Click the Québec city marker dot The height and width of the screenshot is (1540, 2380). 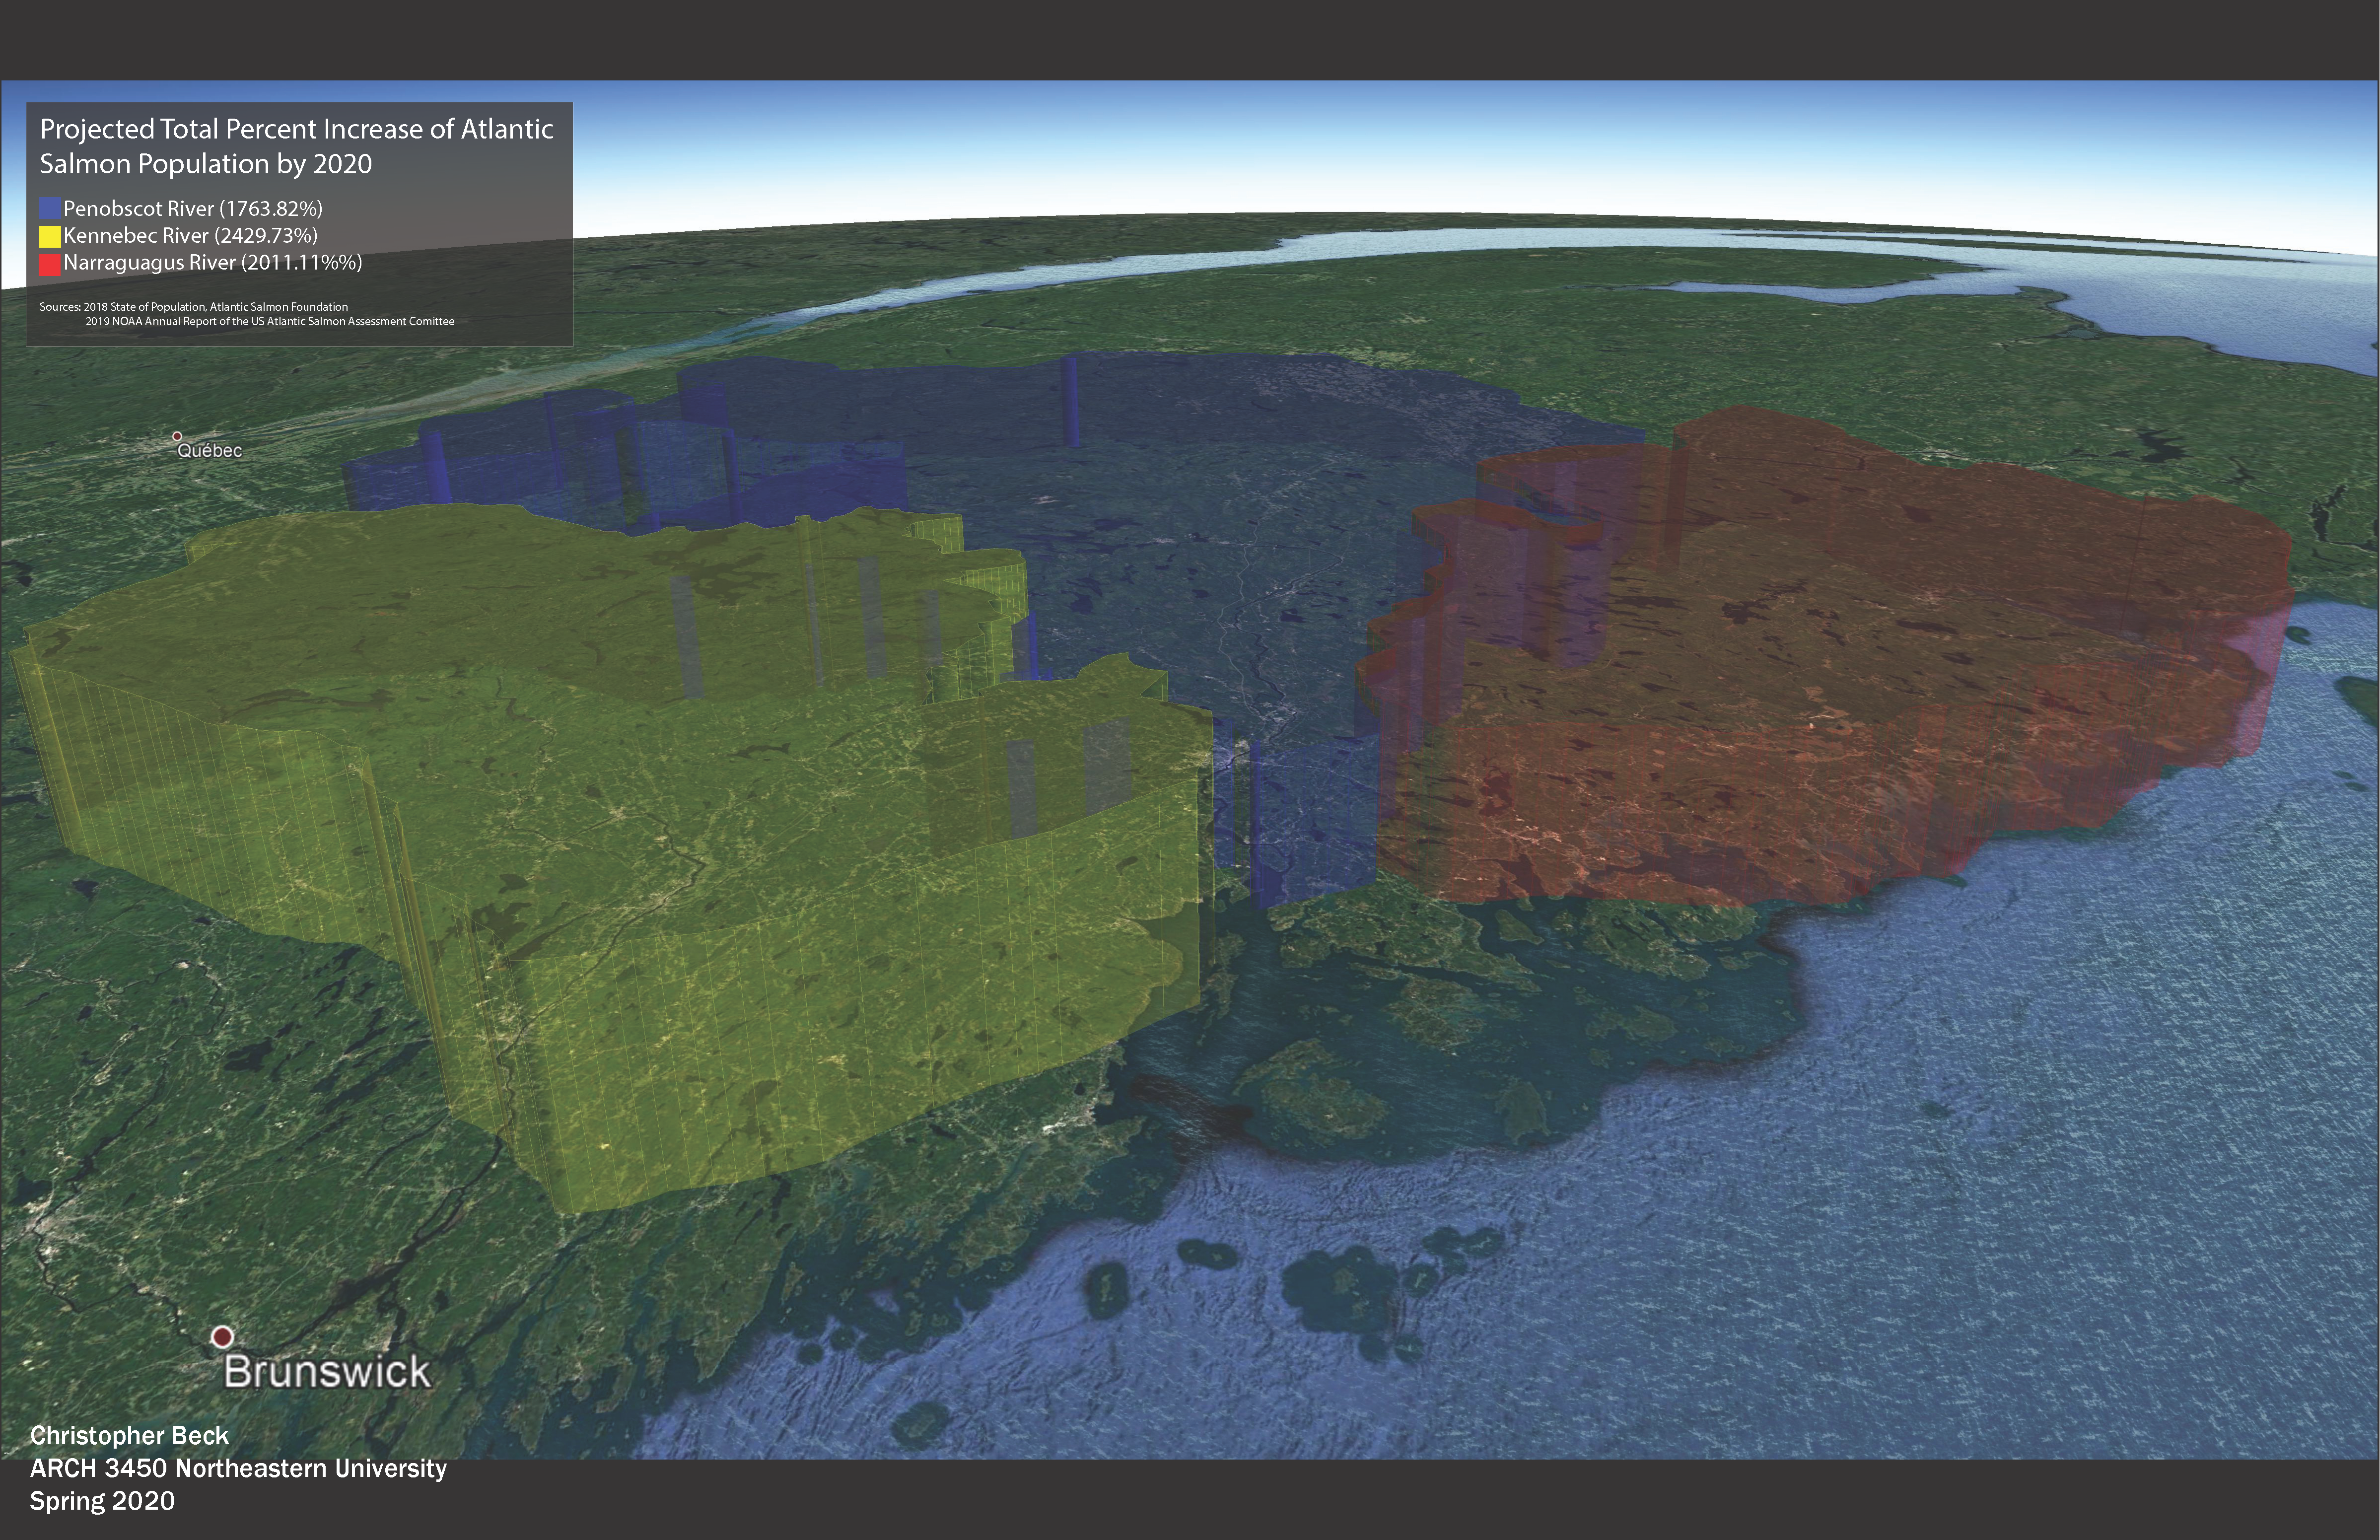tap(177, 436)
